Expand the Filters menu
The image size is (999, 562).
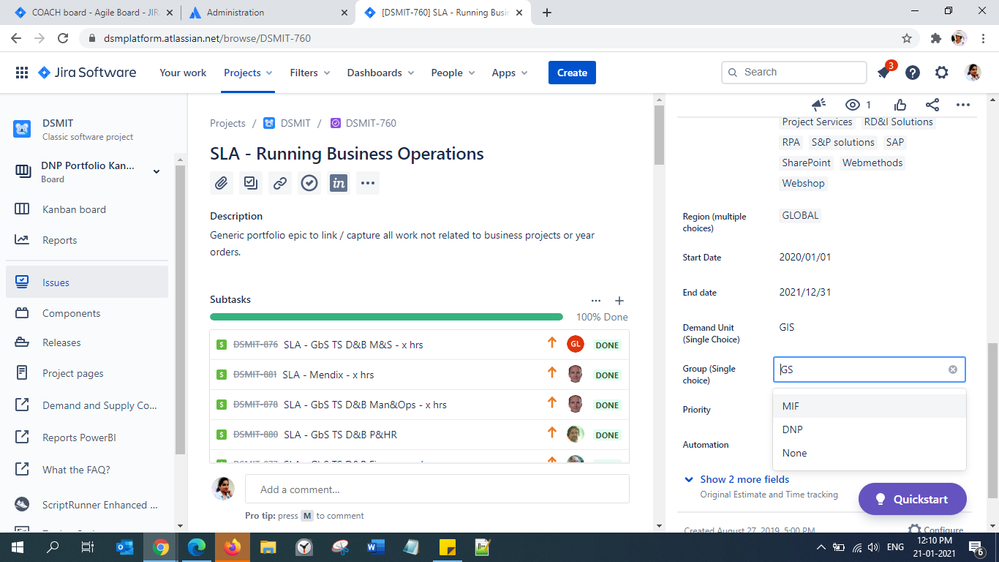pos(310,73)
